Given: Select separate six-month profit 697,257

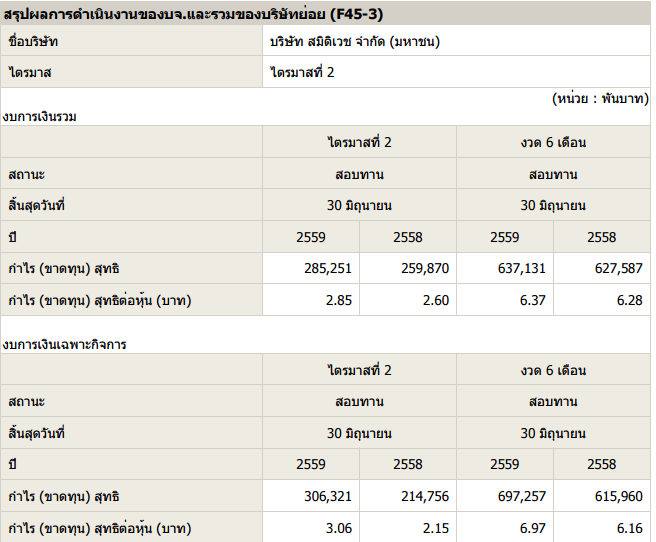Looking at the screenshot, I should pos(522,496).
